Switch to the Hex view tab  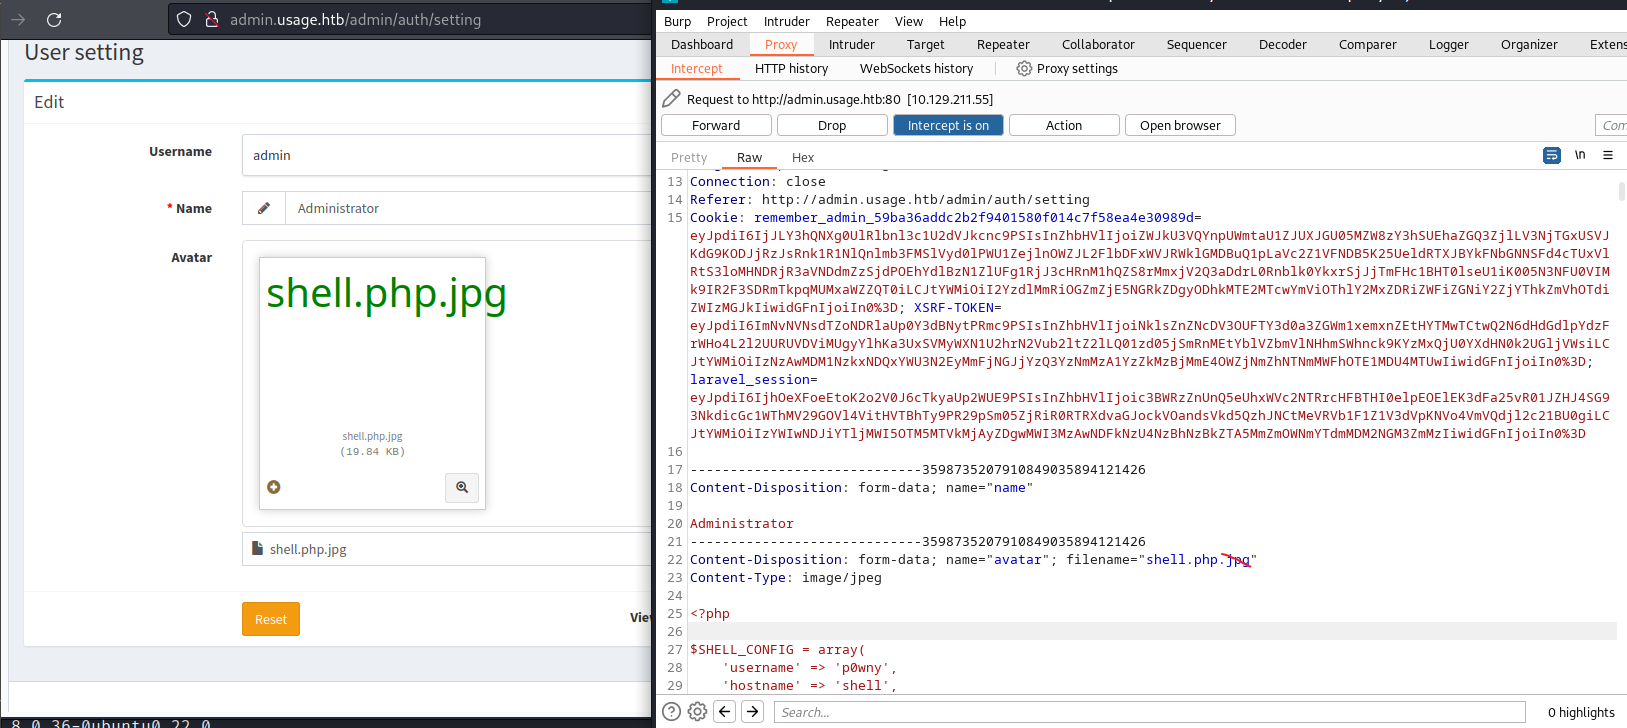click(x=803, y=157)
